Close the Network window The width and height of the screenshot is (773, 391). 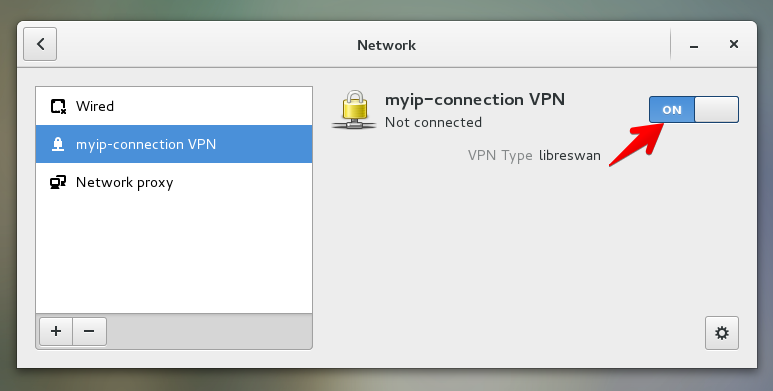click(734, 44)
